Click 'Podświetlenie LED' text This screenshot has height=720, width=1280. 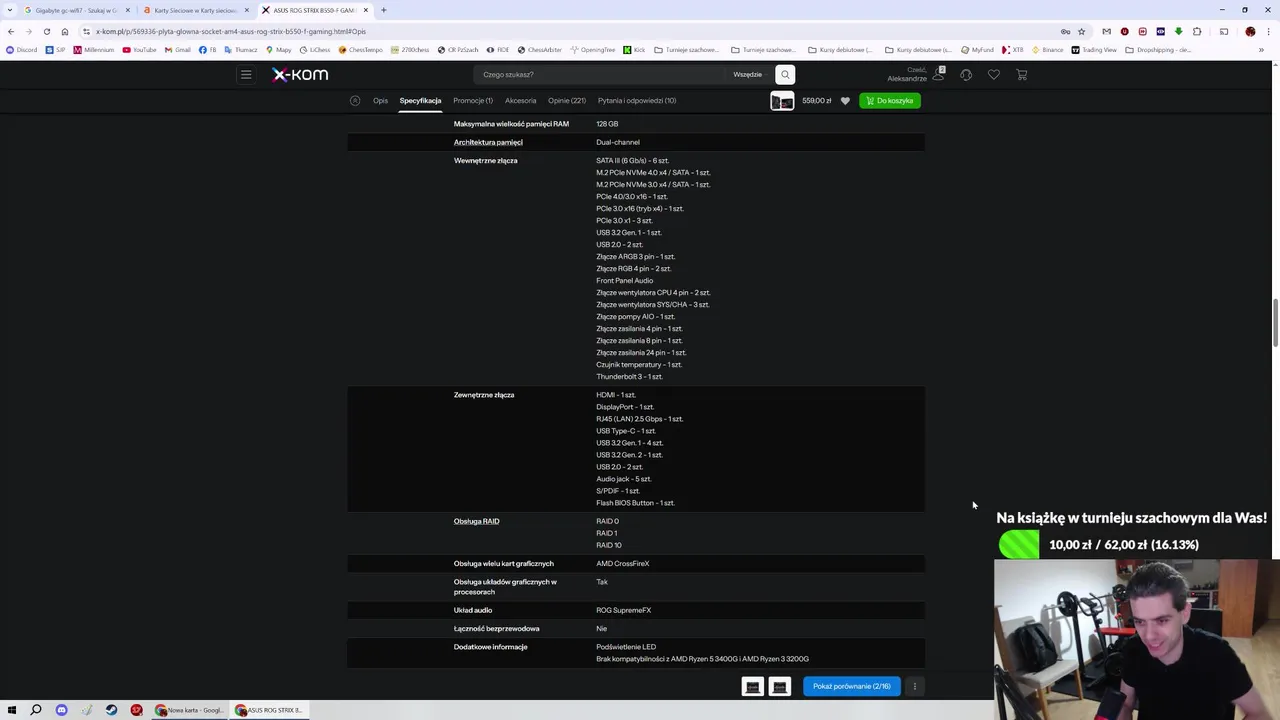626,647
